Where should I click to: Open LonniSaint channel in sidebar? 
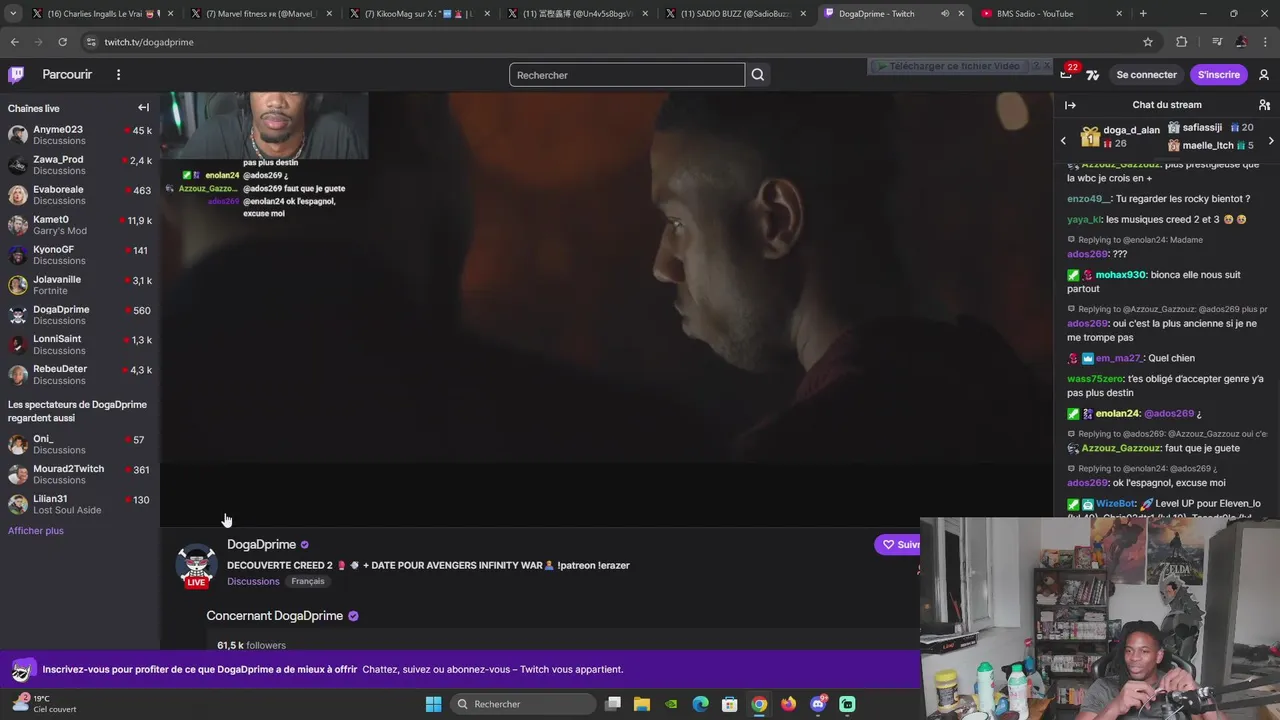click(80, 344)
